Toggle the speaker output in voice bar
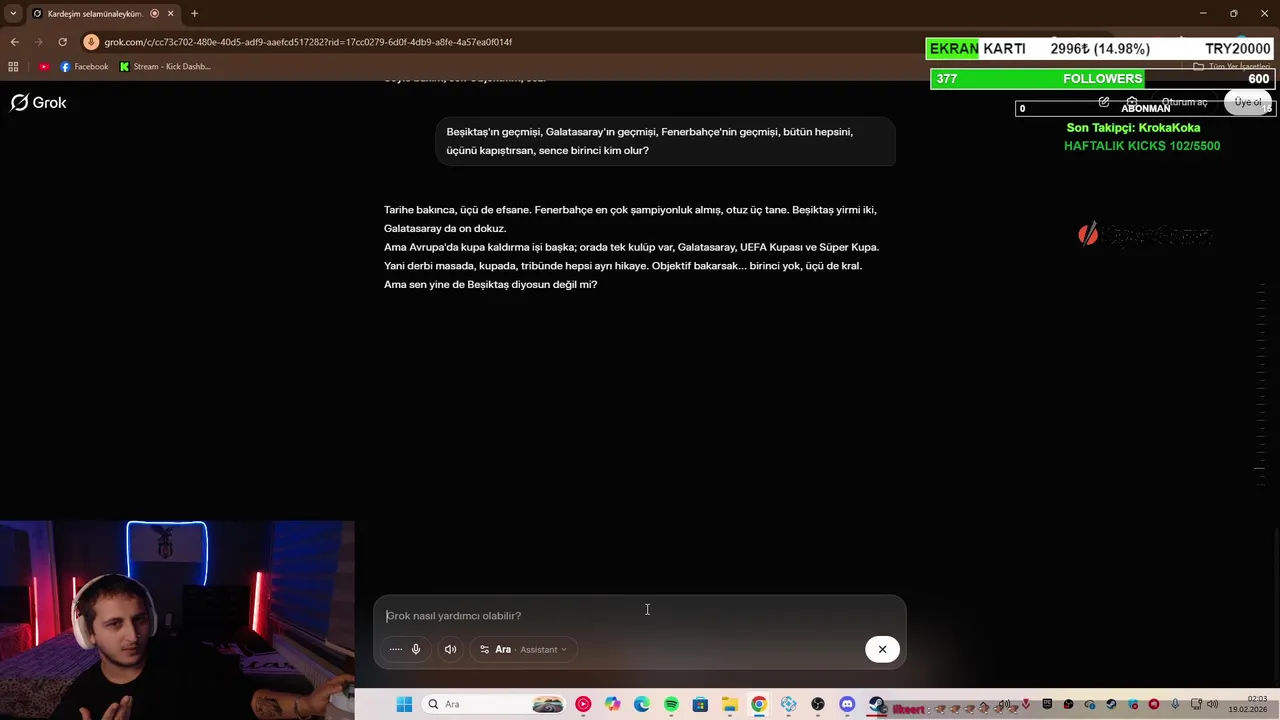 [450, 649]
